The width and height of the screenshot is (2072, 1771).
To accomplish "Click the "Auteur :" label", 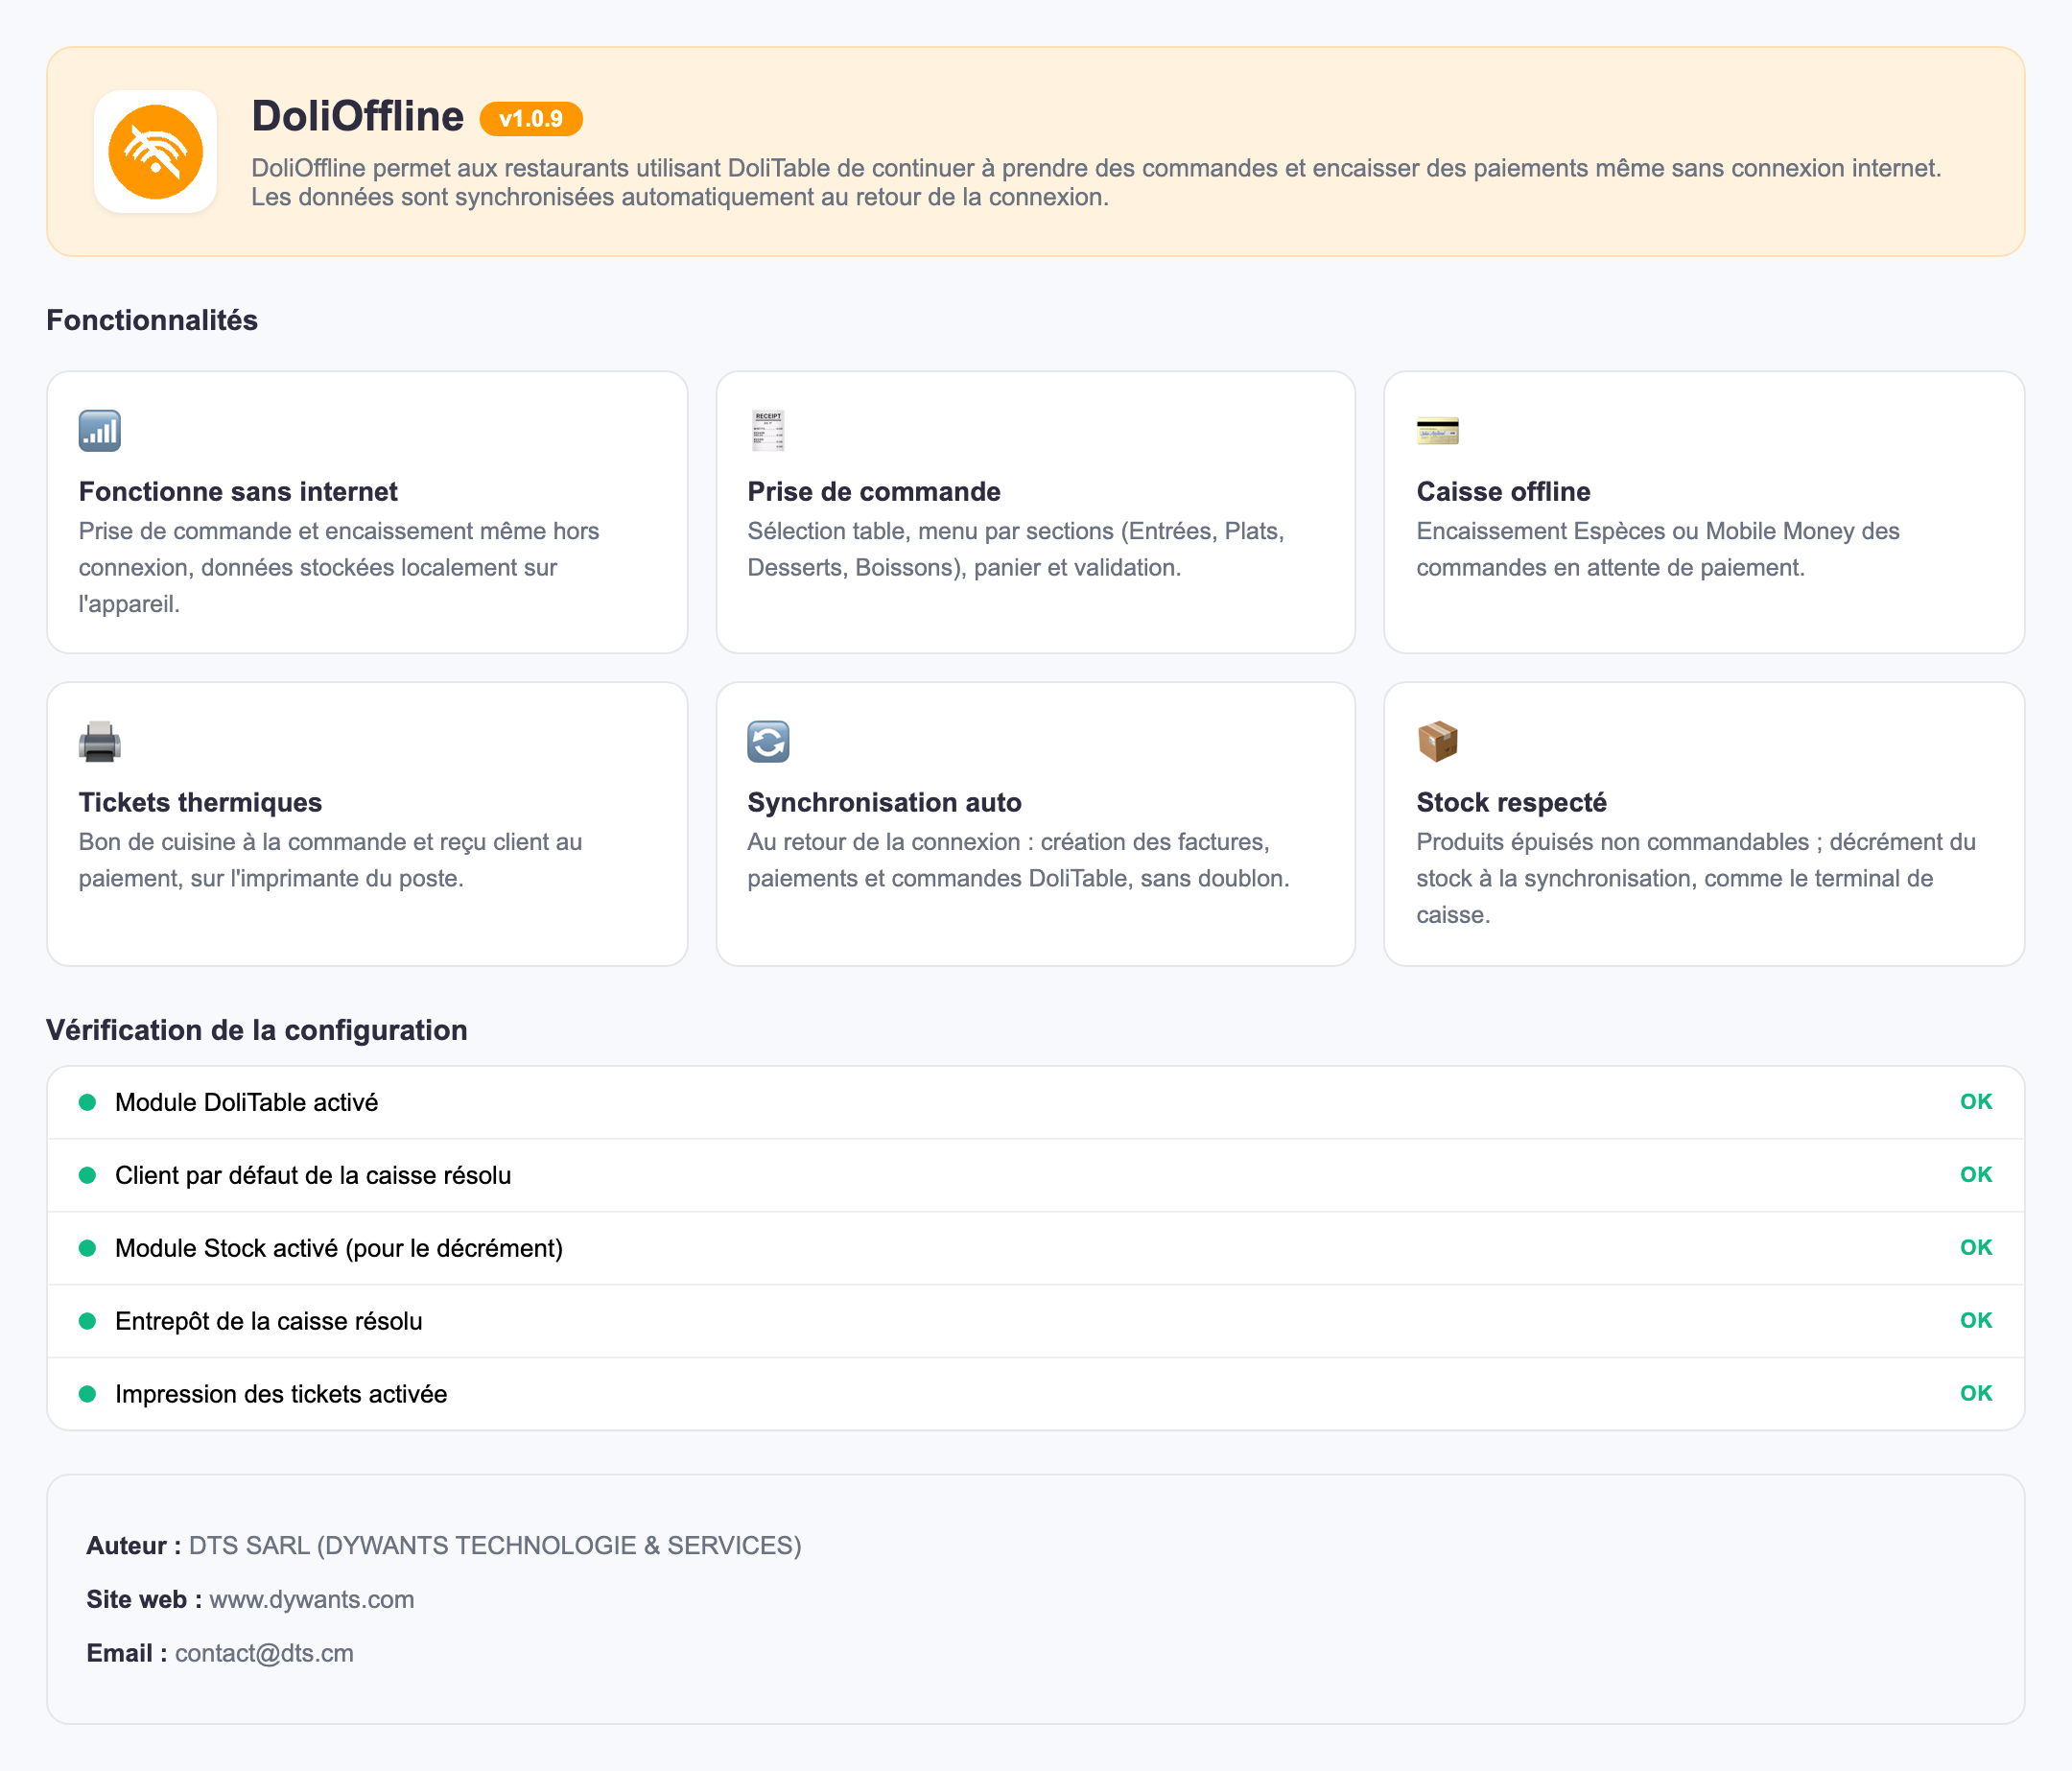I will click(x=134, y=1545).
